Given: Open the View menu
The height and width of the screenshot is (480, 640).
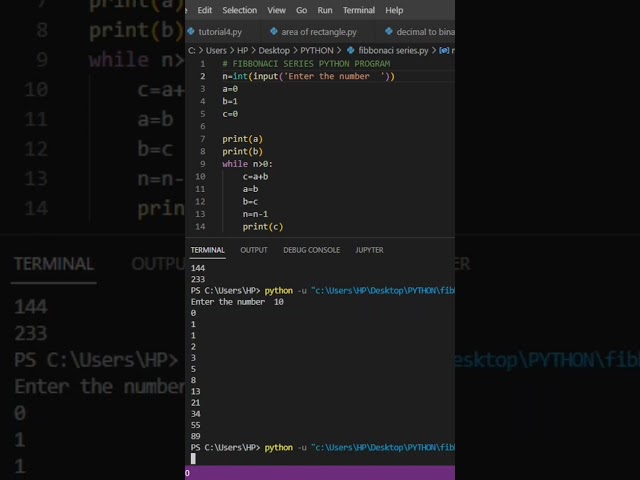Looking at the screenshot, I should (x=276, y=10).
